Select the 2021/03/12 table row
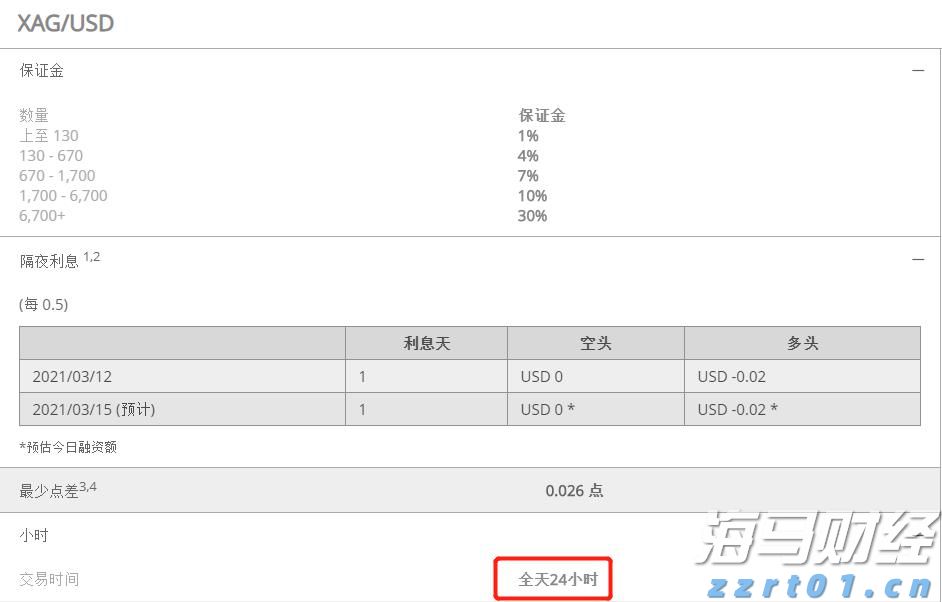Image resolution: width=942 pixels, height=602 pixels. [70, 376]
